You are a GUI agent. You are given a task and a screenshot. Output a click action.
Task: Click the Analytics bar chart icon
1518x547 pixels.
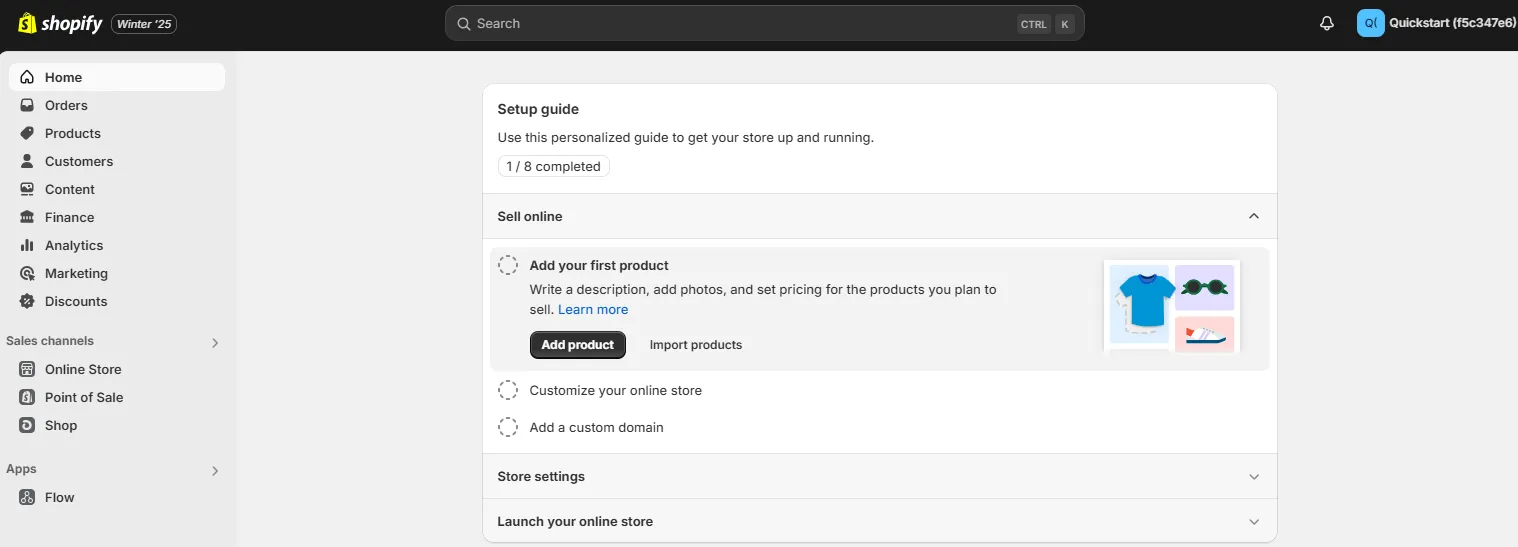click(27, 245)
